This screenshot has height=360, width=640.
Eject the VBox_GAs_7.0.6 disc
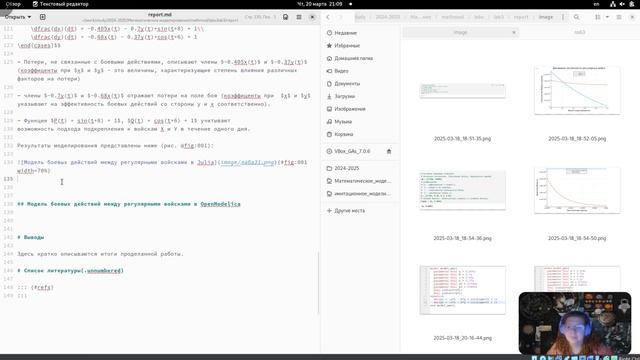(x=389, y=151)
